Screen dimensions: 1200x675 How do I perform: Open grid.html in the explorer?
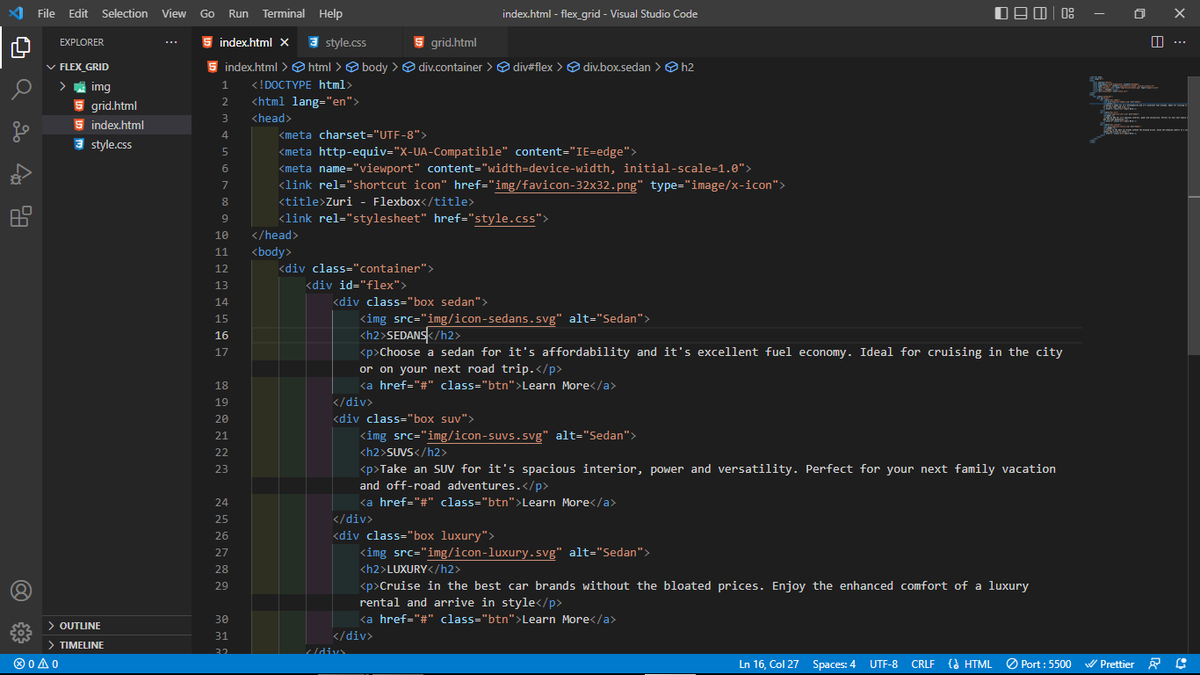(x=115, y=106)
